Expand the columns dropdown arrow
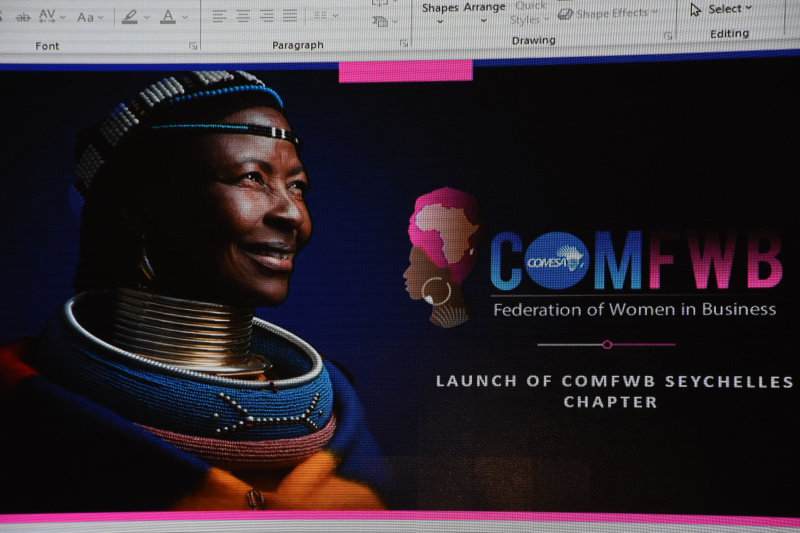This screenshot has height=533, width=800. point(335,16)
